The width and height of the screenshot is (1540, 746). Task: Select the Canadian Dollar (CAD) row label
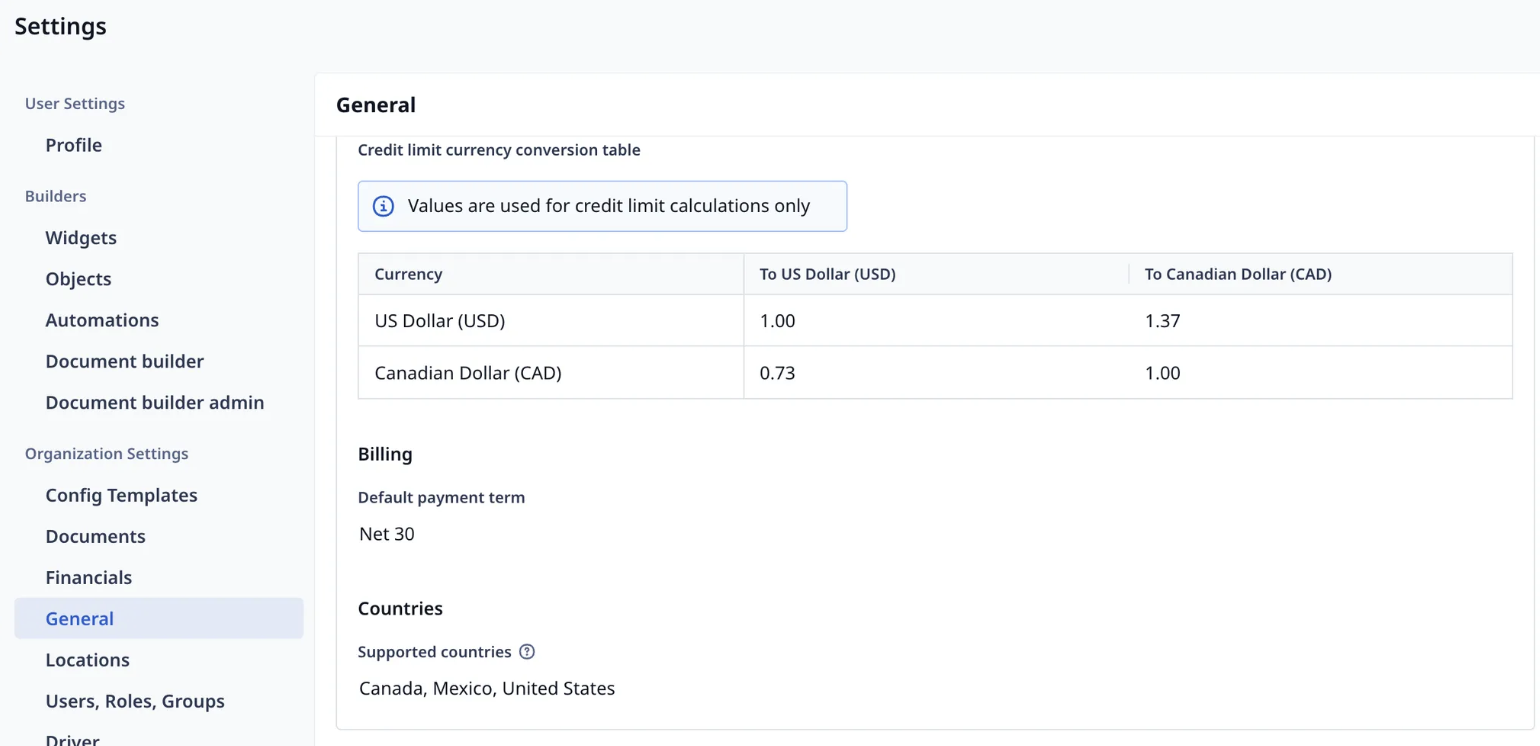pyautogui.click(x=468, y=373)
